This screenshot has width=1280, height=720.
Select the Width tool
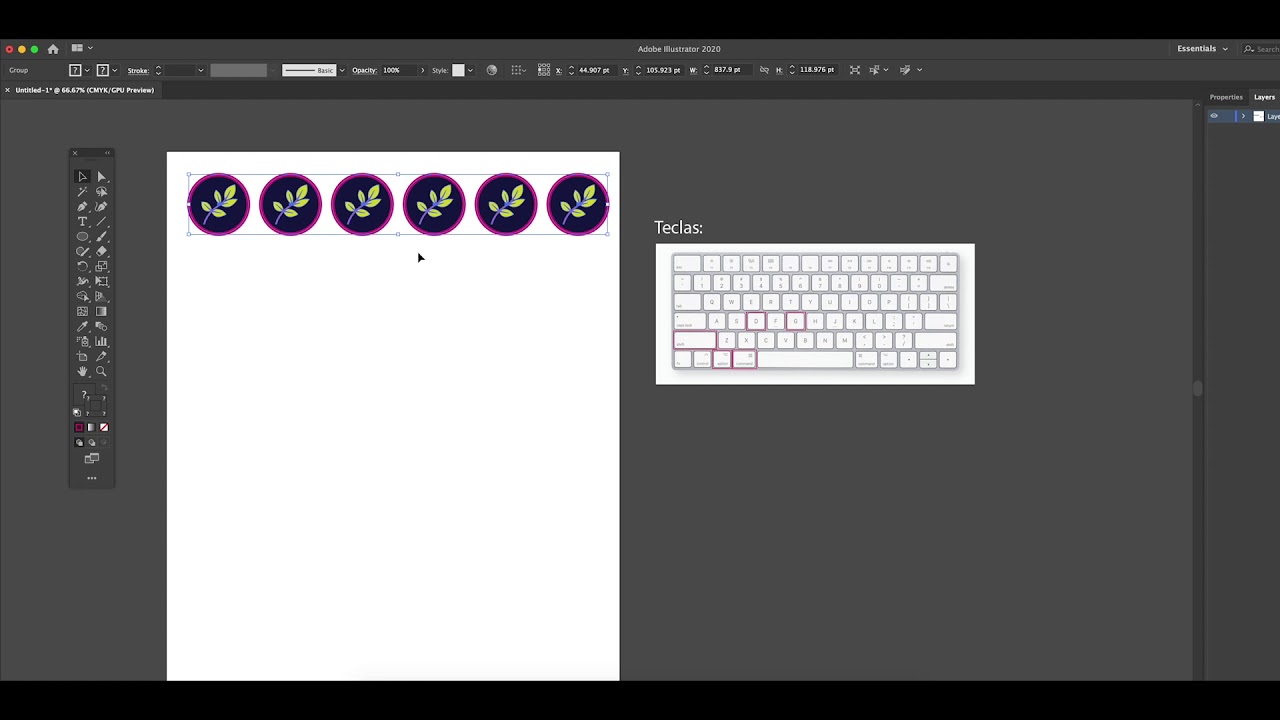(82, 281)
